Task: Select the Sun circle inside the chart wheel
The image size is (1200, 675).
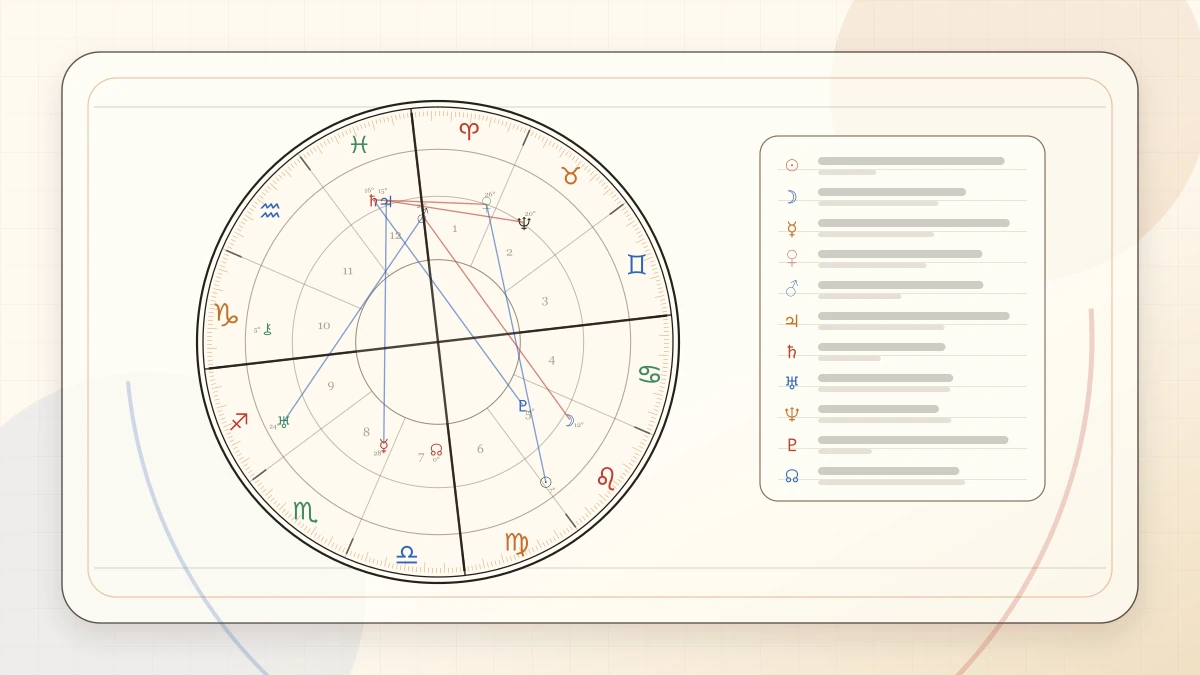Action: point(546,482)
